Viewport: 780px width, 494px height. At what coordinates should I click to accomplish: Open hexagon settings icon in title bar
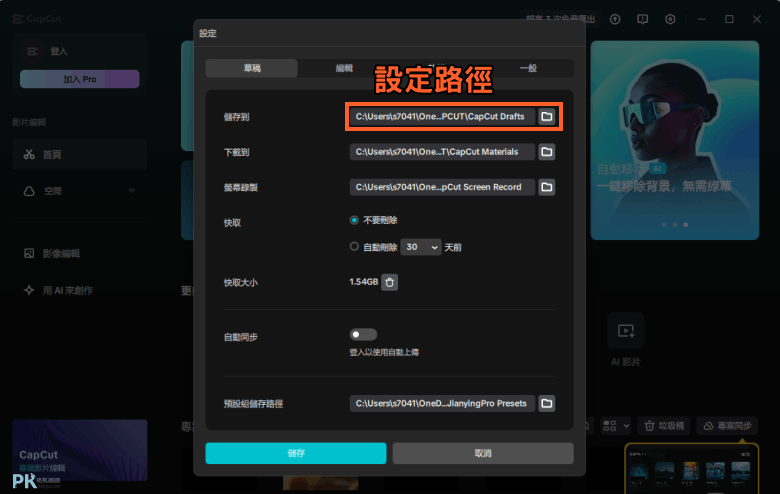tap(670, 19)
